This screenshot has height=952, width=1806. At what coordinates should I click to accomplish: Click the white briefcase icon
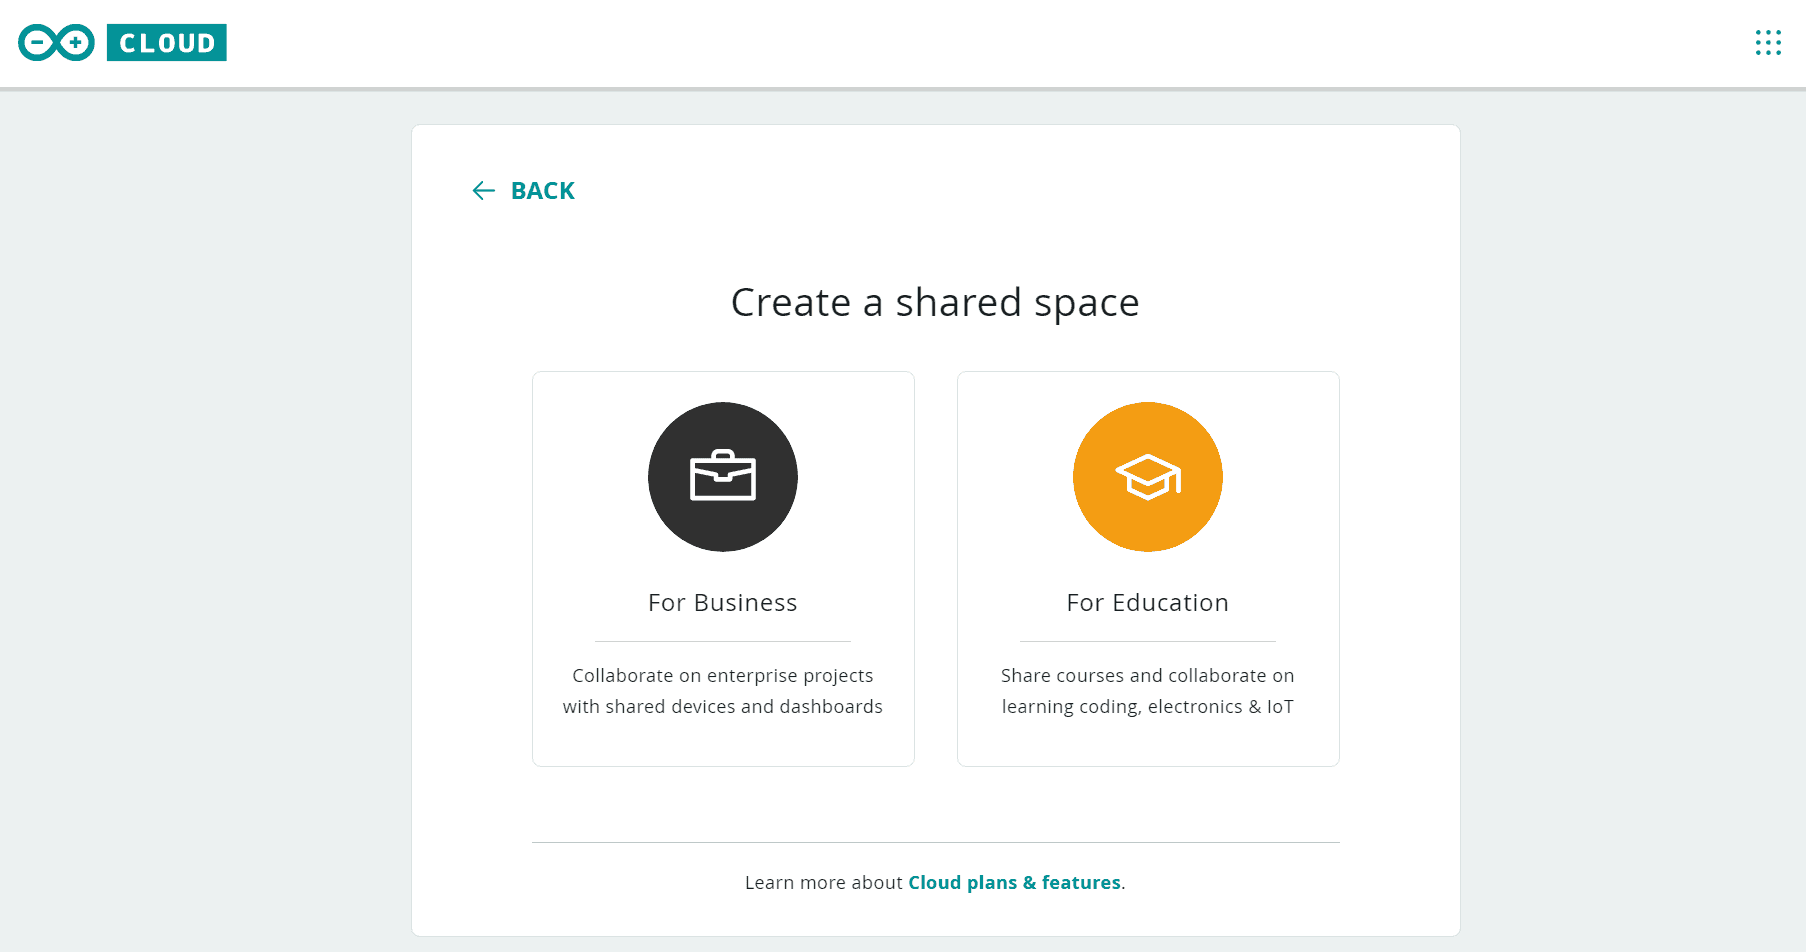(x=722, y=476)
